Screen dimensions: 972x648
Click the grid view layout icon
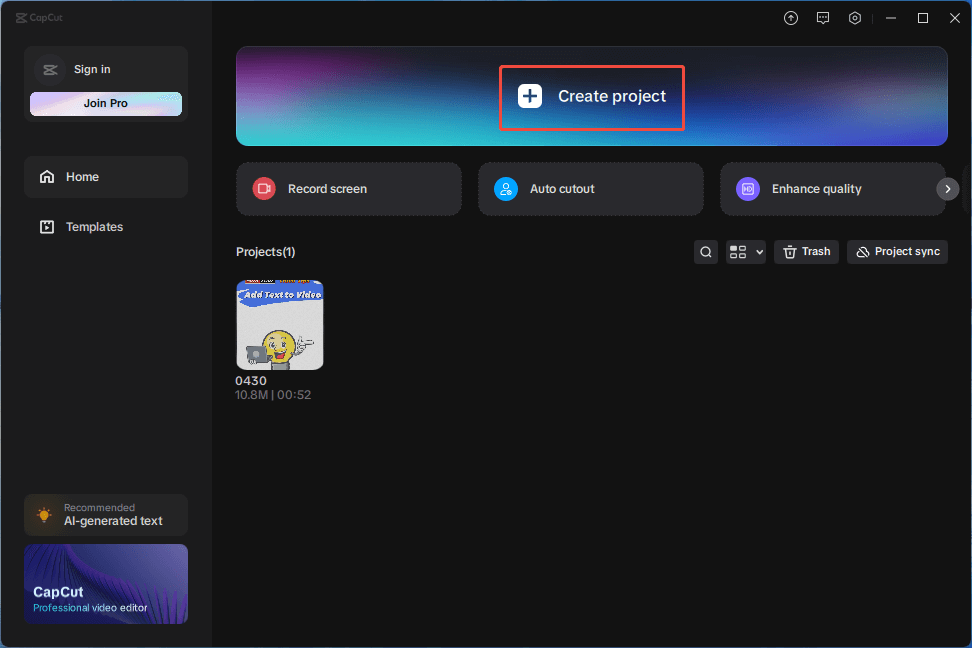pyautogui.click(x=737, y=251)
